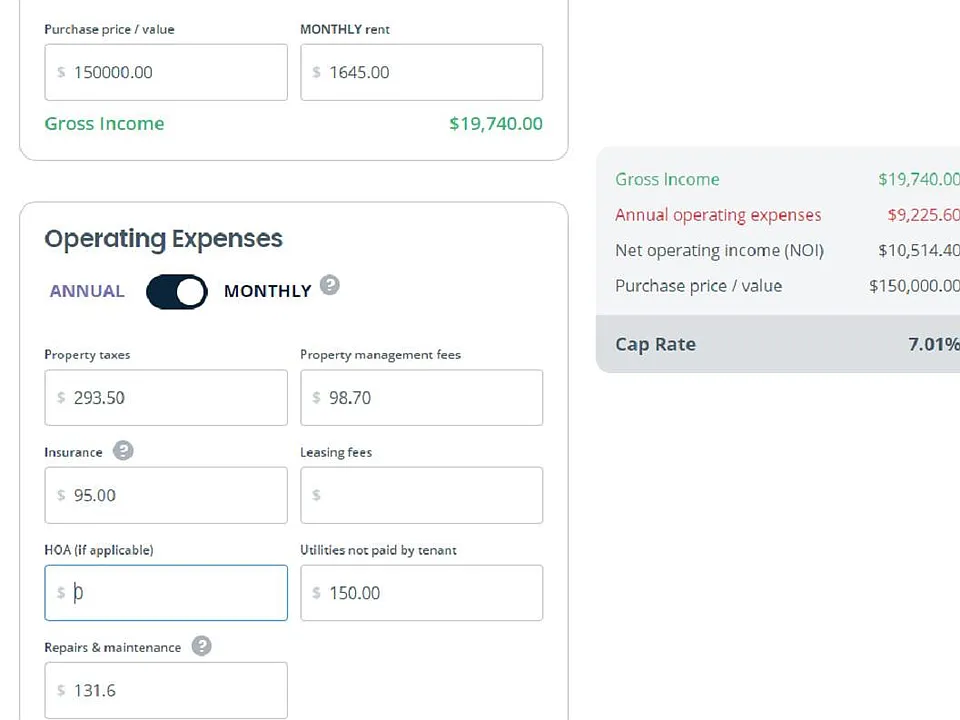This screenshot has height=720, width=960.
Task: Select the ANNUAL option label
Action: (87, 291)
